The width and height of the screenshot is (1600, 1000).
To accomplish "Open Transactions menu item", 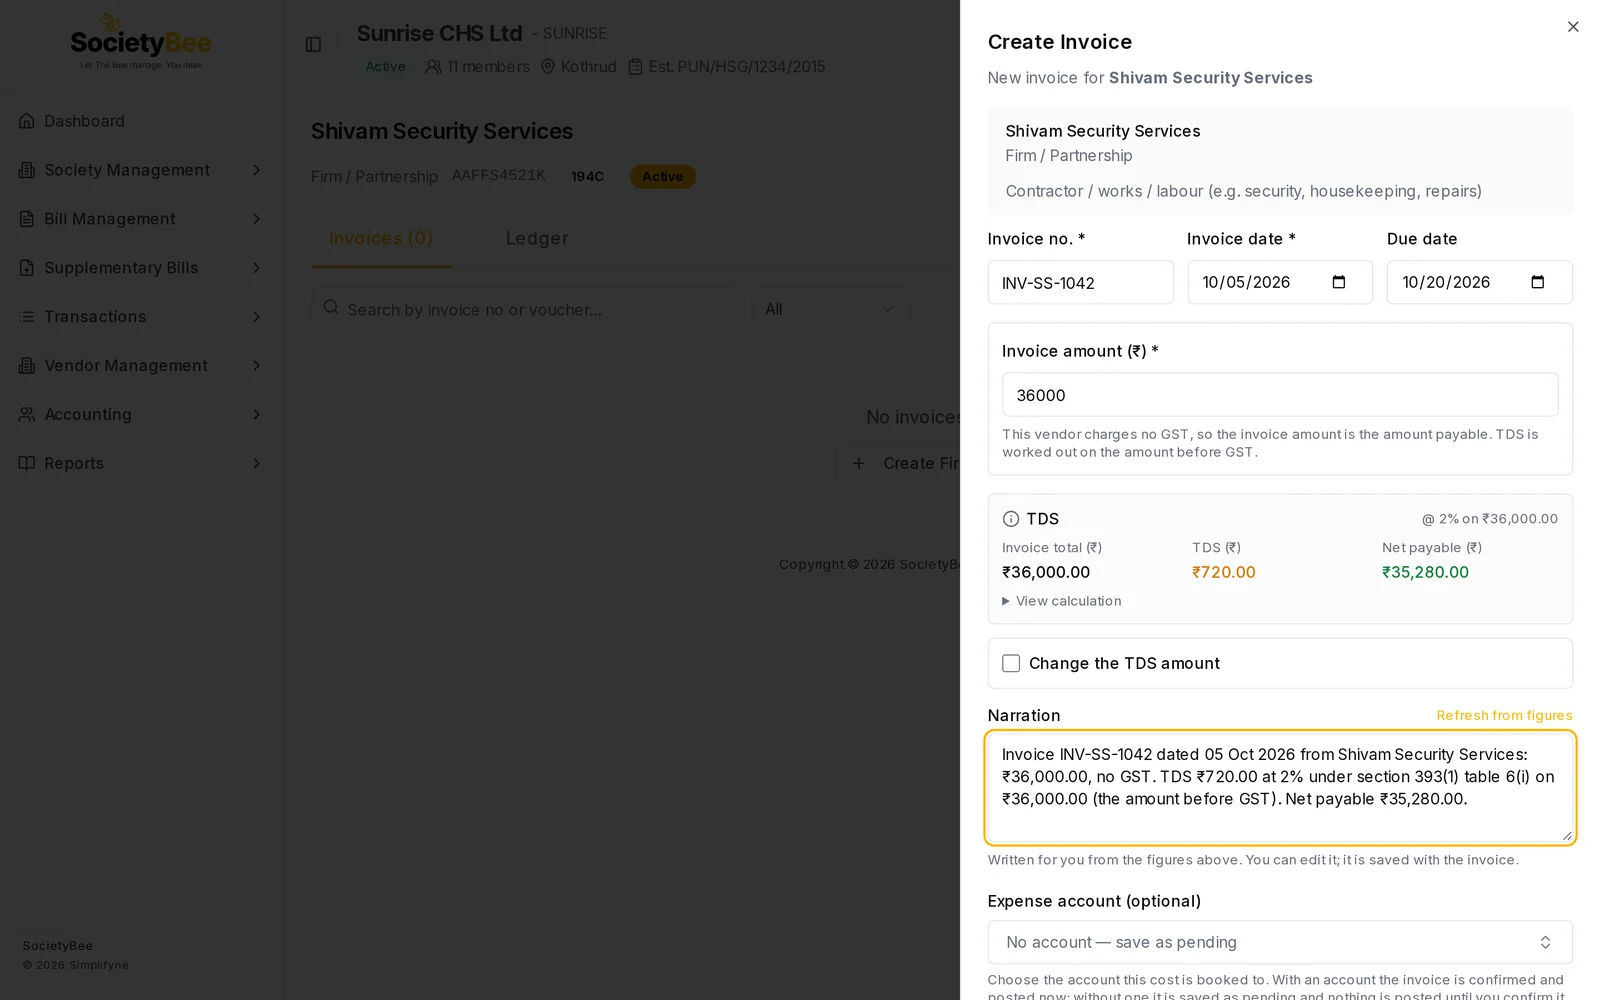I will [140, 317].
